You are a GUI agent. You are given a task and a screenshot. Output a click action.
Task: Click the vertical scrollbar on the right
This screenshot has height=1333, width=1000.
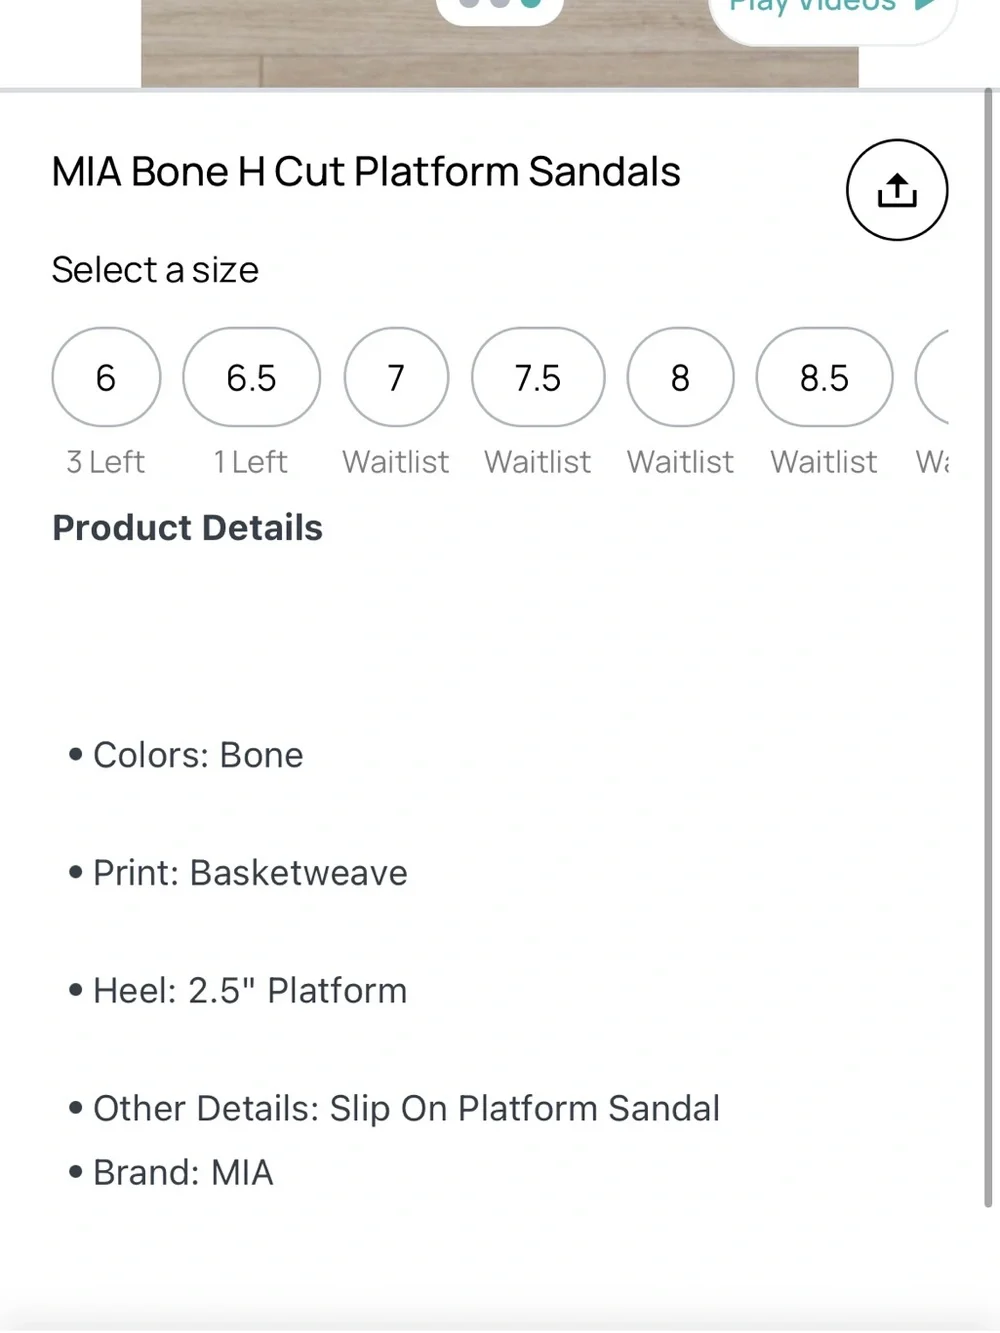click(x=988, y=648)
